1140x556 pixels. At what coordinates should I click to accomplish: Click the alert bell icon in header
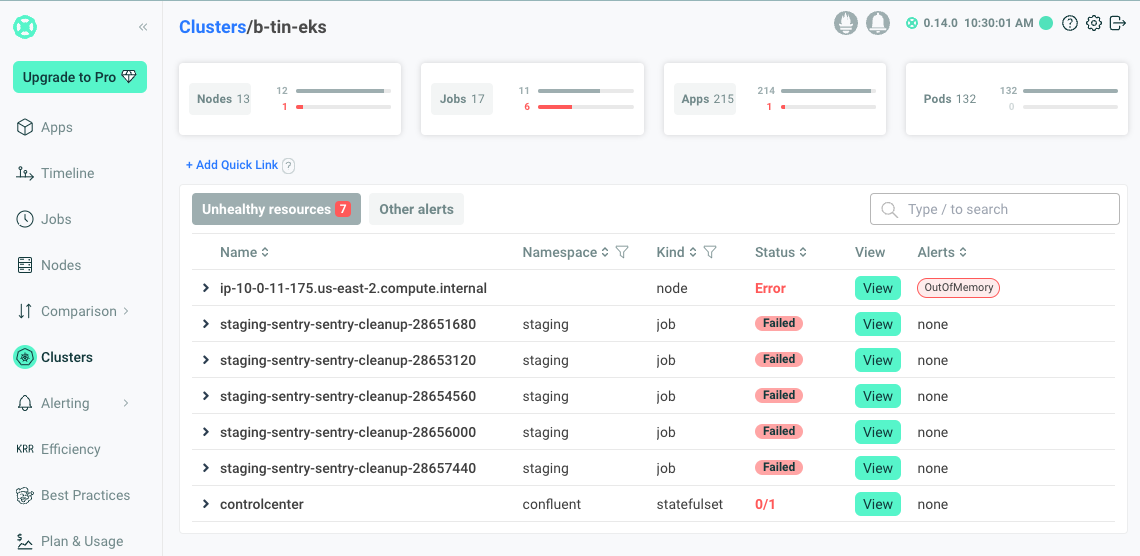[878, 23]
